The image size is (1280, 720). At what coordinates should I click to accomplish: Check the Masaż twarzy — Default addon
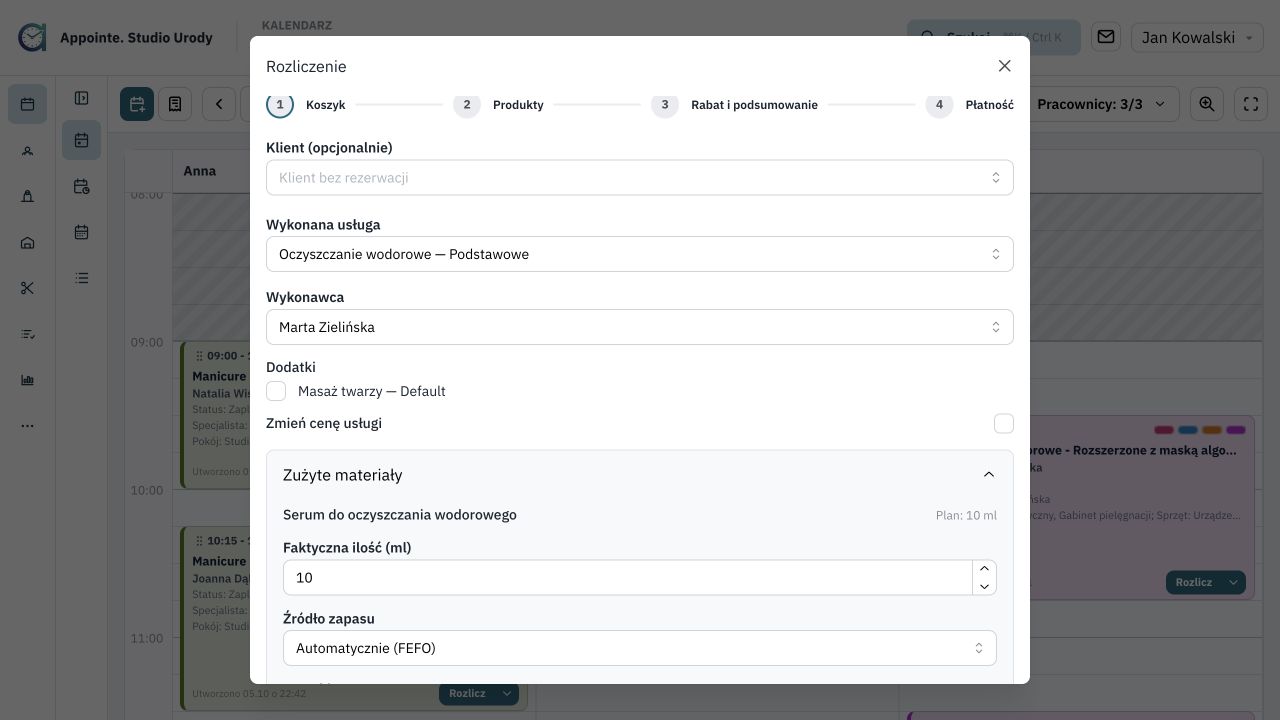coord(276,391)
